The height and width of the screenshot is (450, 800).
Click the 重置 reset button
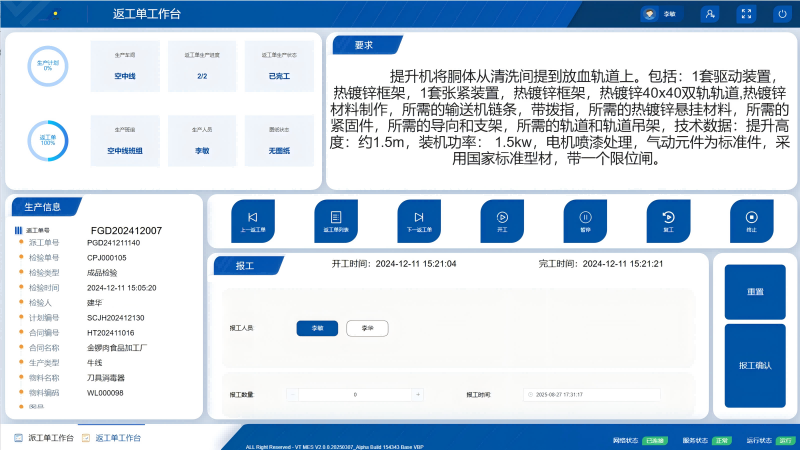755,292
